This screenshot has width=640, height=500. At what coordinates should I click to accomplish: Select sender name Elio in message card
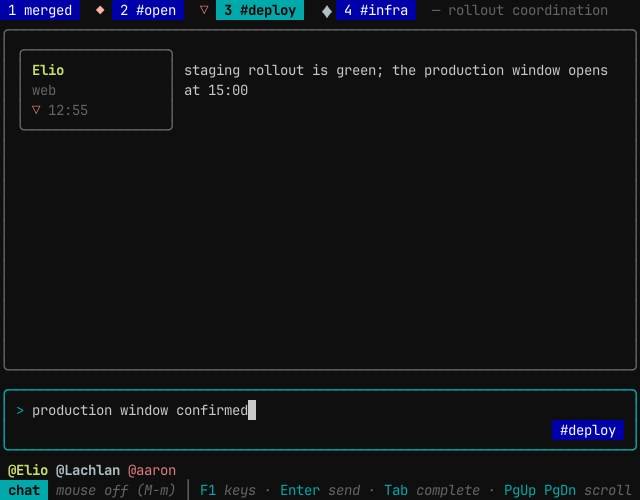[x=48, y=70]
